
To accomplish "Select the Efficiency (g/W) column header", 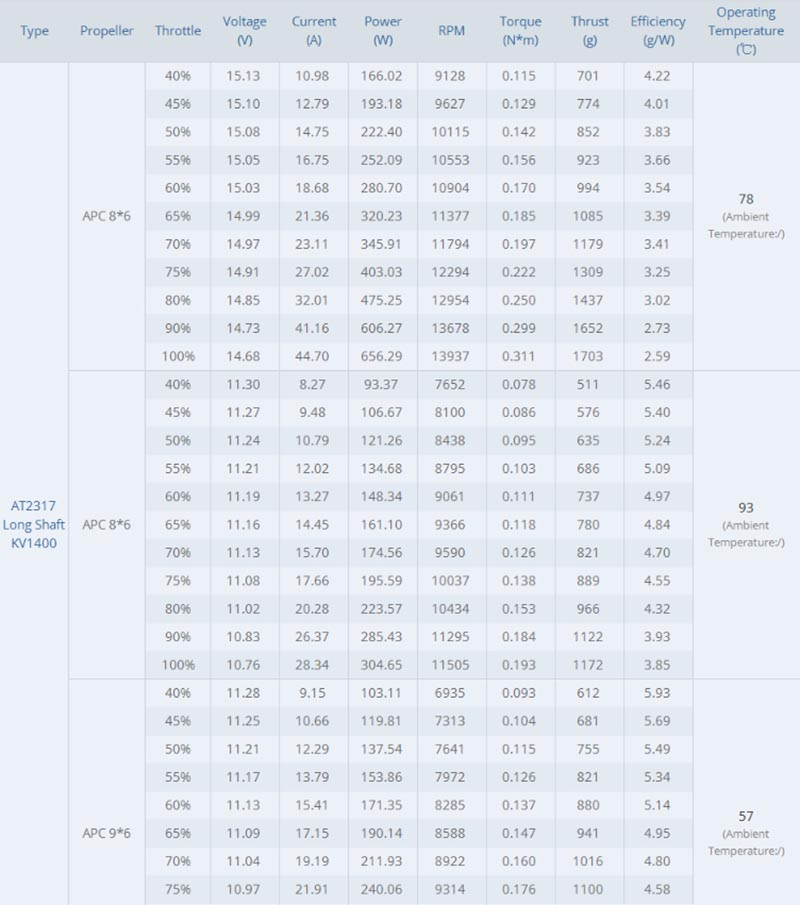I will pyautogui.click(x=658, y=31).
